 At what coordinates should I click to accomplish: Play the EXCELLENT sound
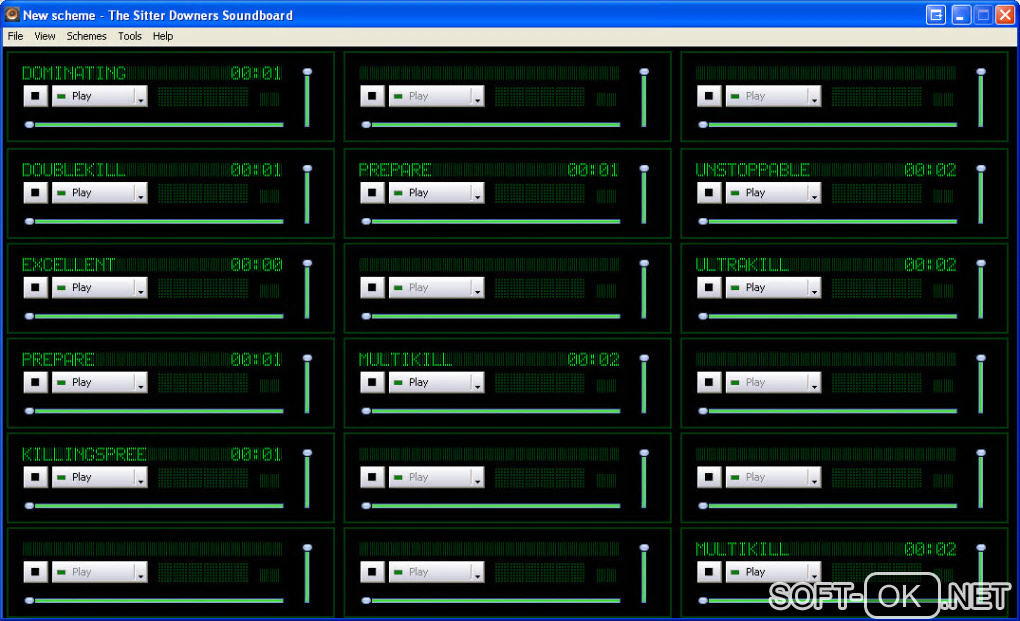[x=93, y=287]
